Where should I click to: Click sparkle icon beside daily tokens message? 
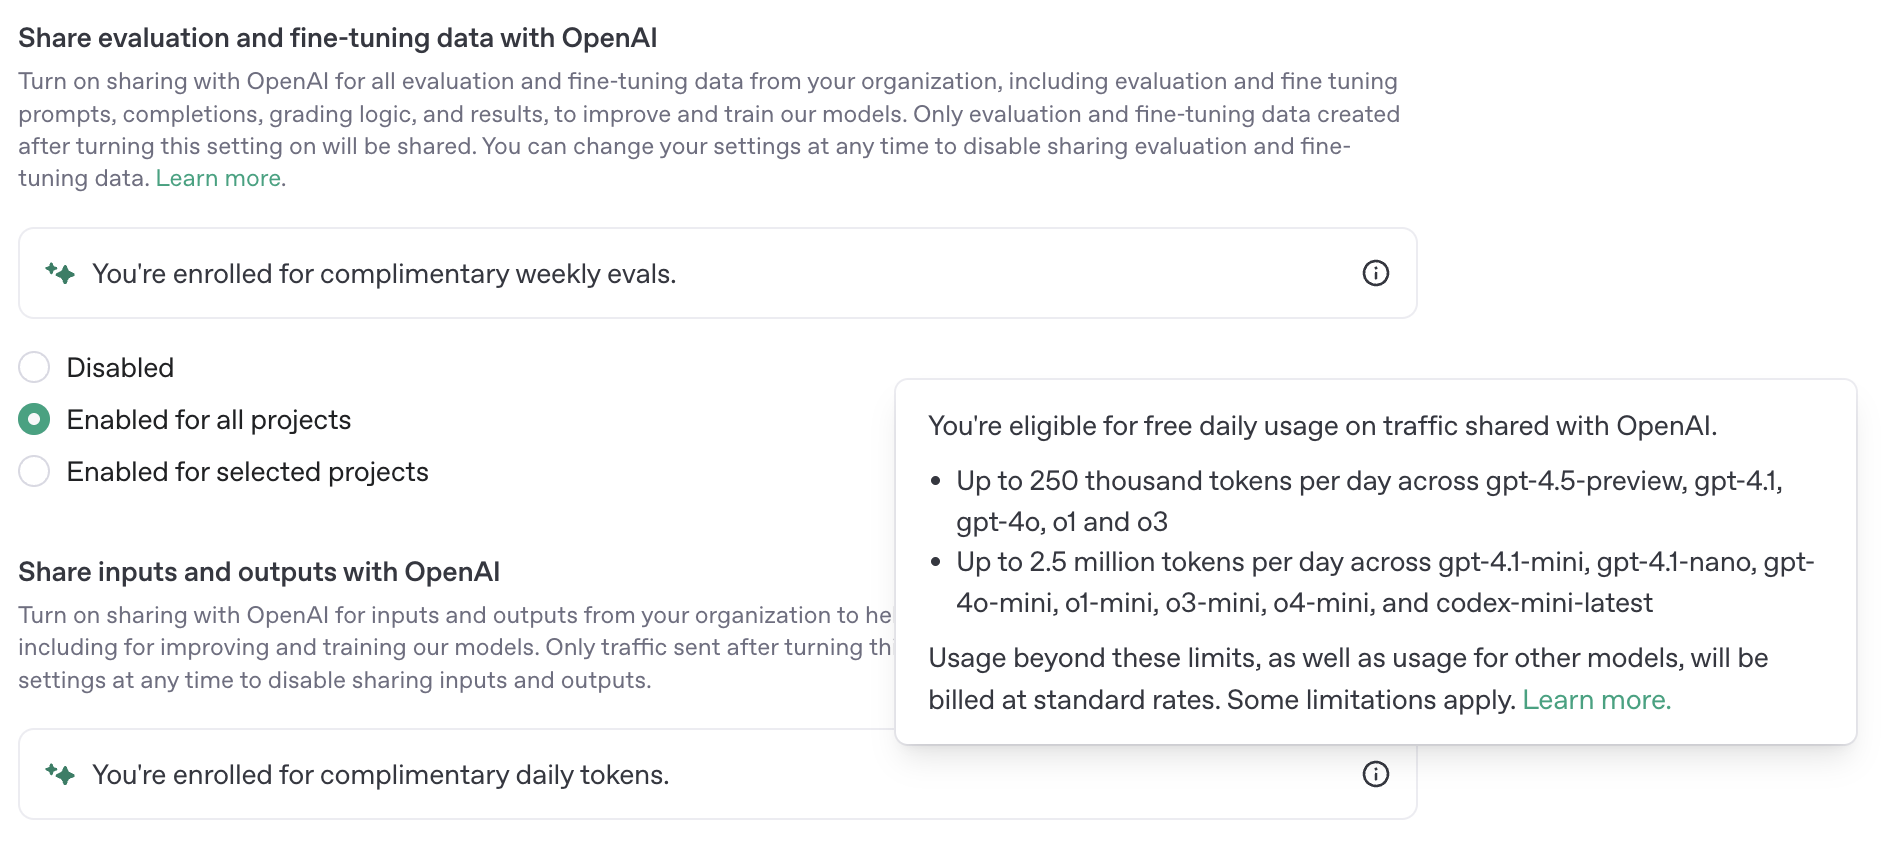click(60, 774)
